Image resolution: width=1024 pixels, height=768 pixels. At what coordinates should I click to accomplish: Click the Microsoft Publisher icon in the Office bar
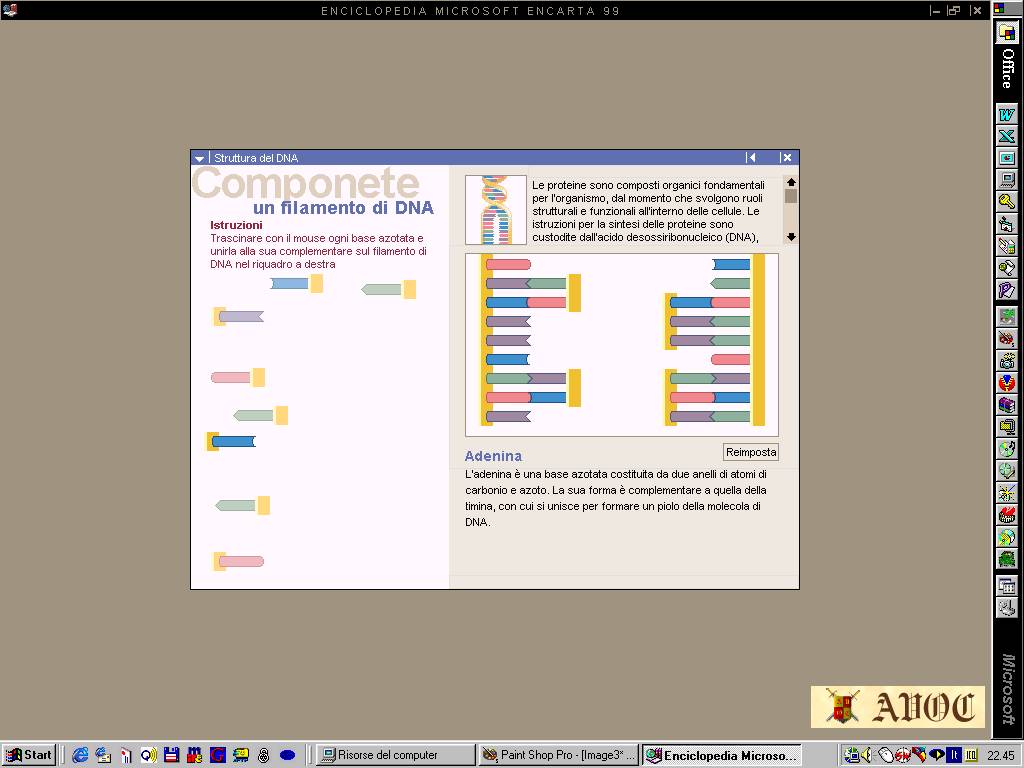pyautogui.click(x=1007, y=289)
